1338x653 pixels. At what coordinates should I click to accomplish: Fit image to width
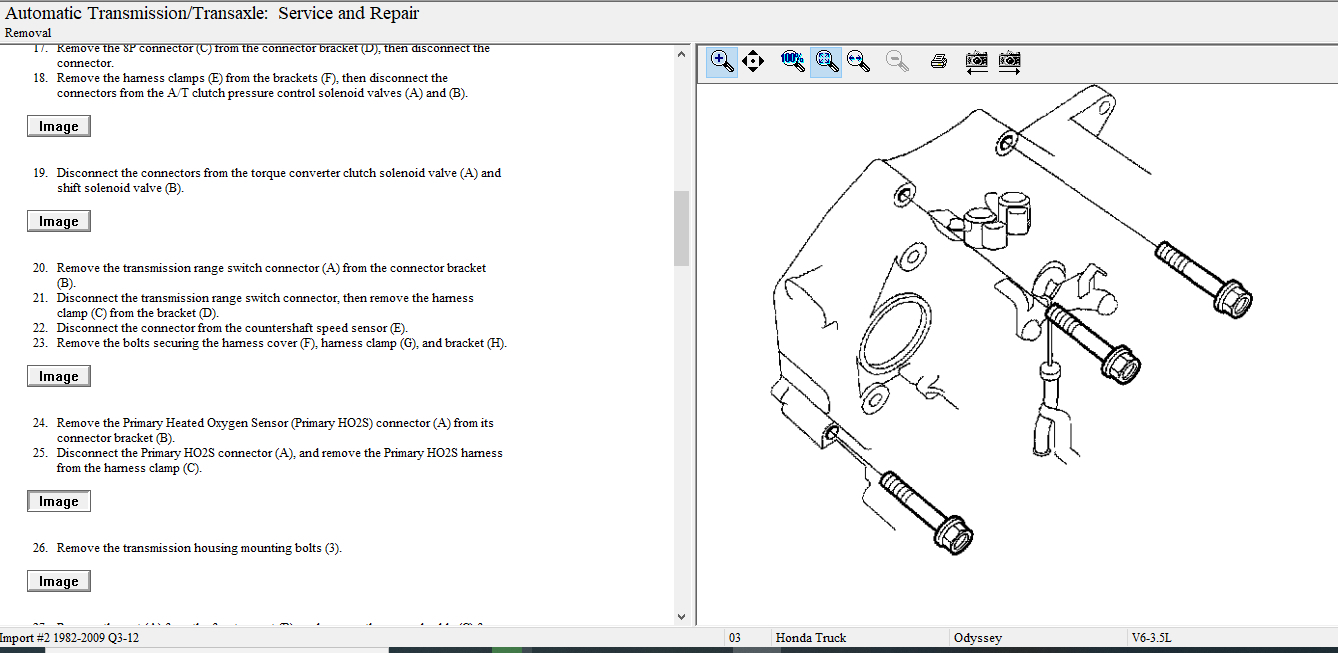click(858, 61)
